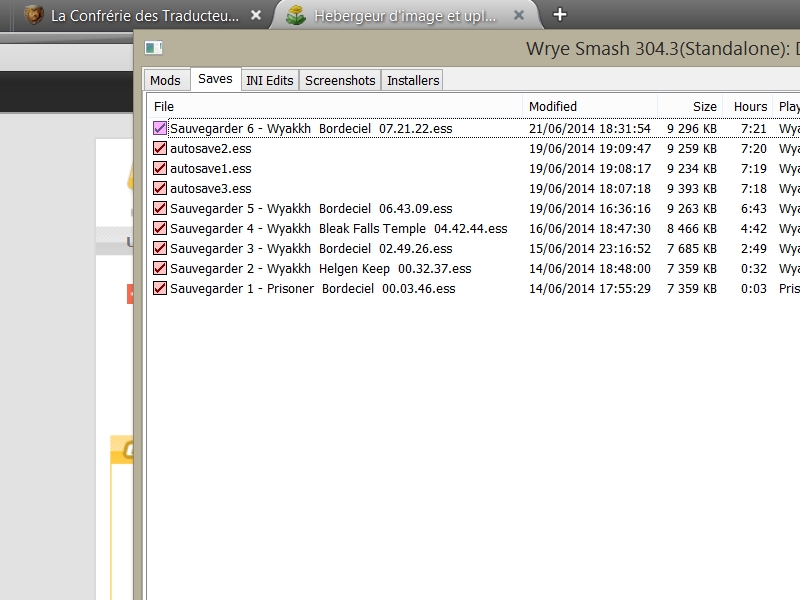Toggle checkbox for Sauvegarder 3 save
Viewport: 800px width, 600px height.
[160, 248]
